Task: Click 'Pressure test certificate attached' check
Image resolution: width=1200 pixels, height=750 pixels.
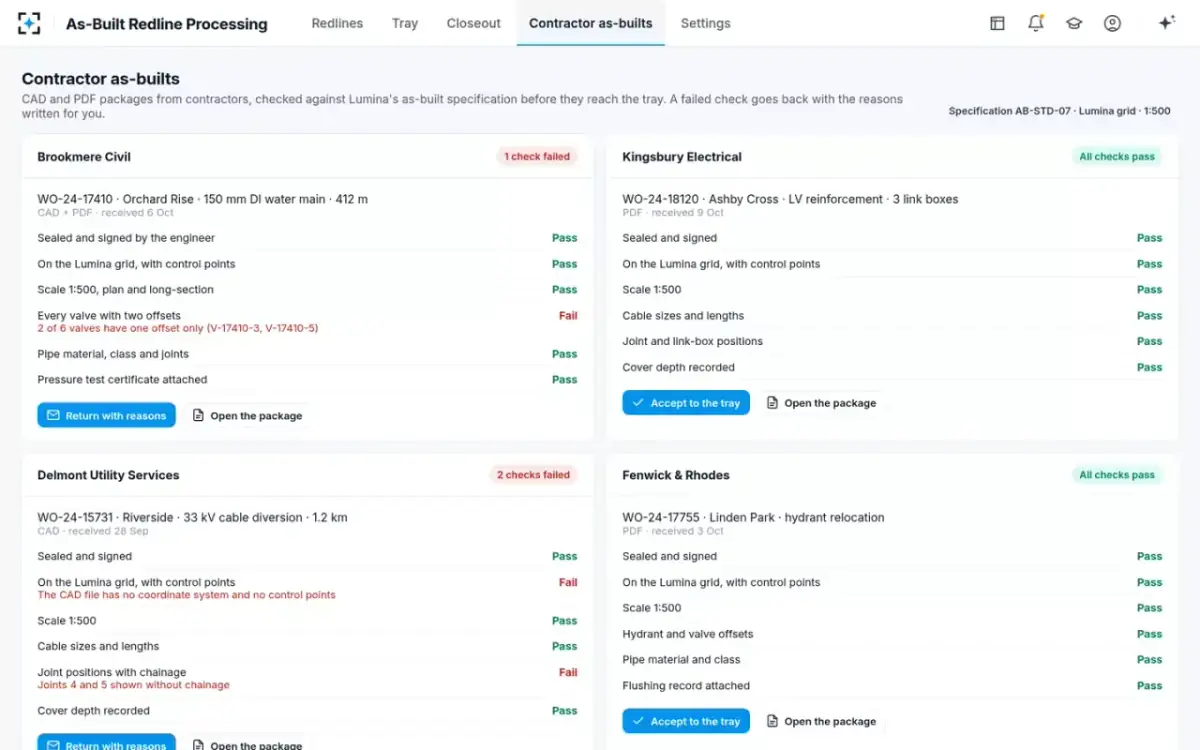Action: (x=122, y=380)
